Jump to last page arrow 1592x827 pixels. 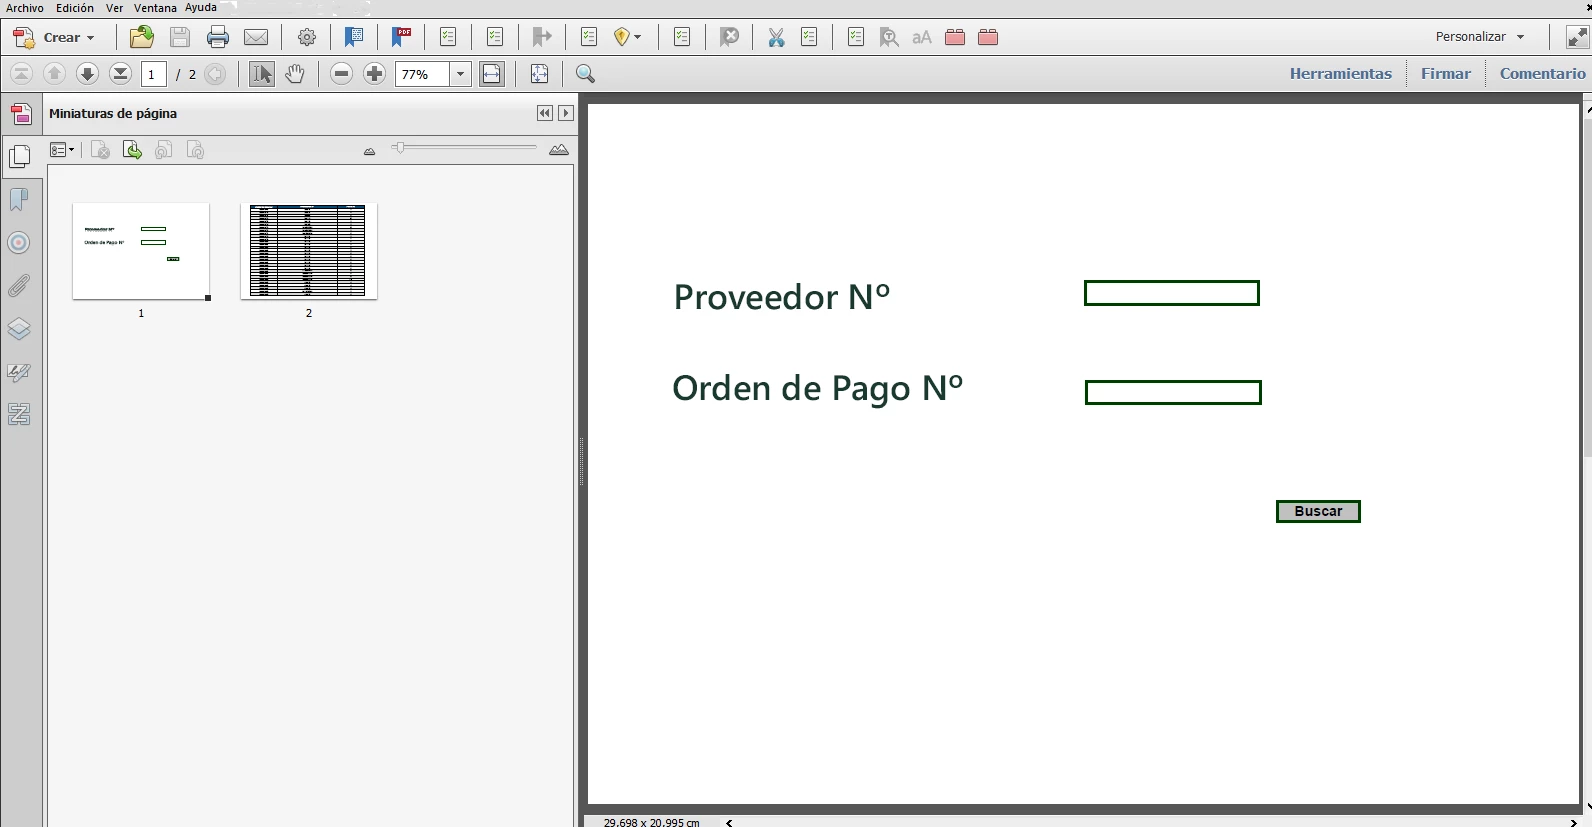coord(120,73)
